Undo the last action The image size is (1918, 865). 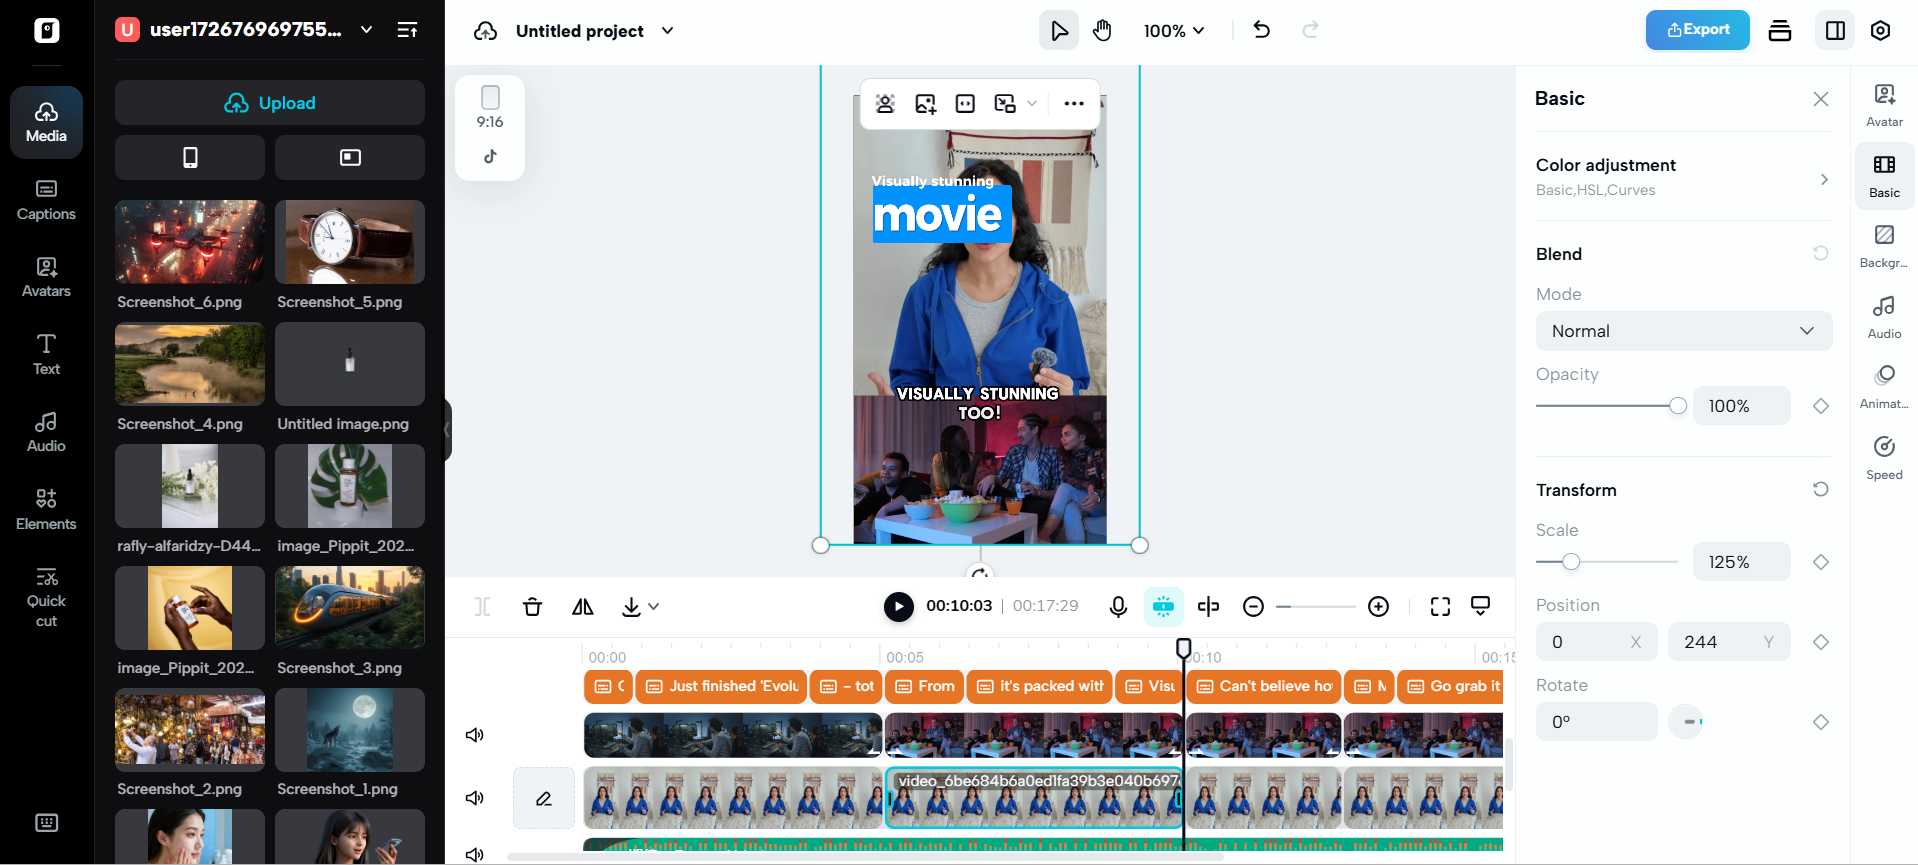pos(1262,30)
